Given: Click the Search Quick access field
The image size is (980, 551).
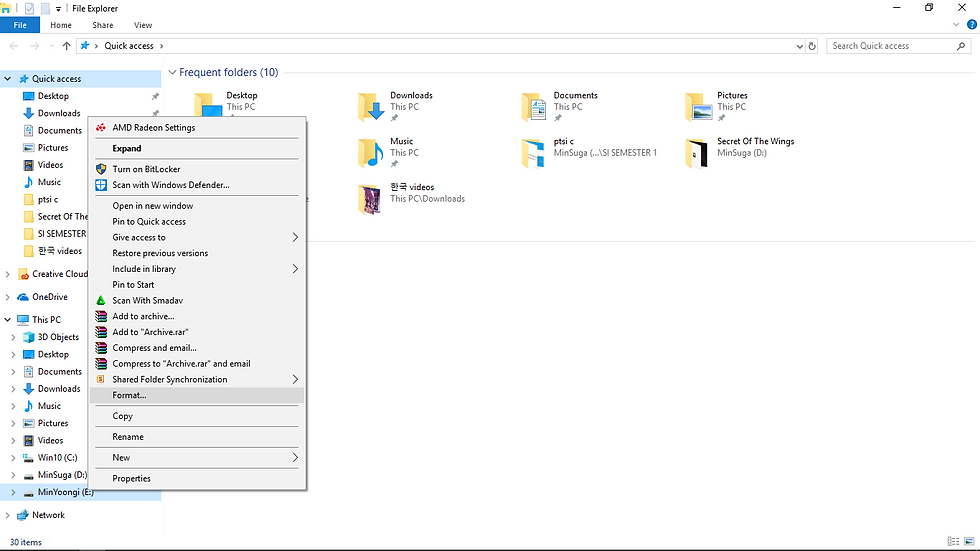Looking at the screenshot, I should [x=899, y=46].
